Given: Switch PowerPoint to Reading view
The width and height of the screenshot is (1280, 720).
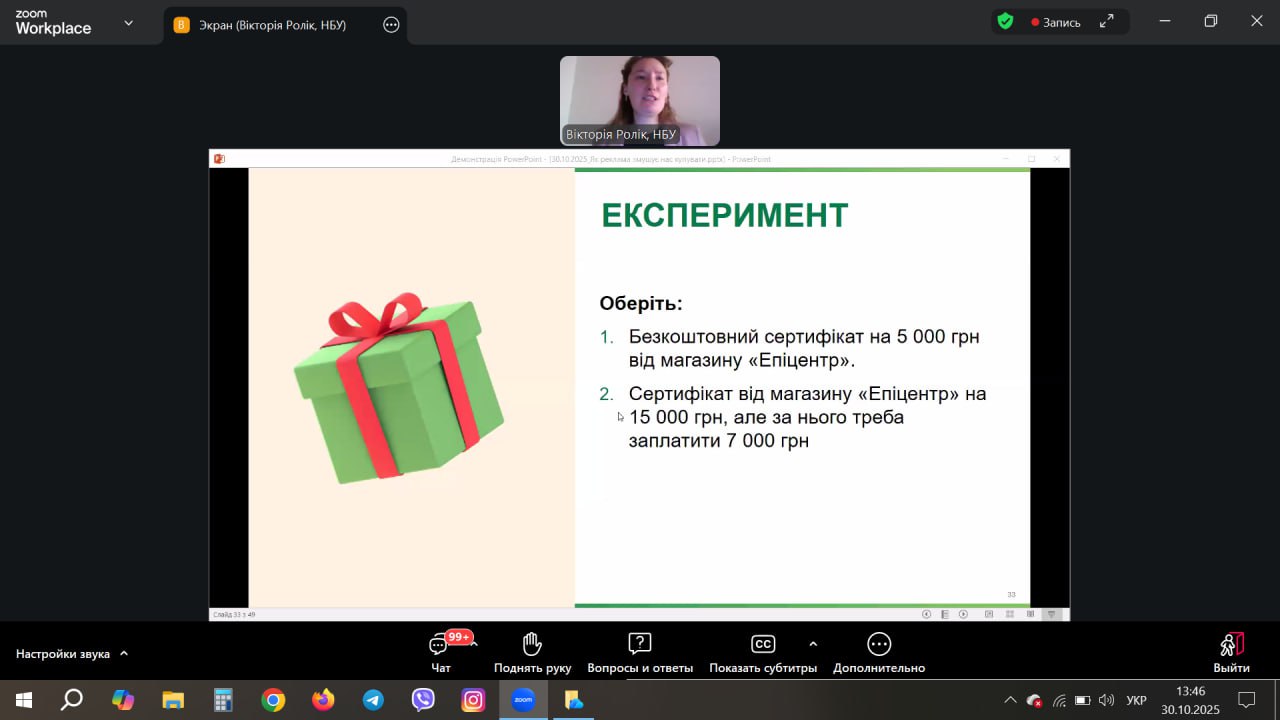Looking at the screenshot, I should [1030, 614].
